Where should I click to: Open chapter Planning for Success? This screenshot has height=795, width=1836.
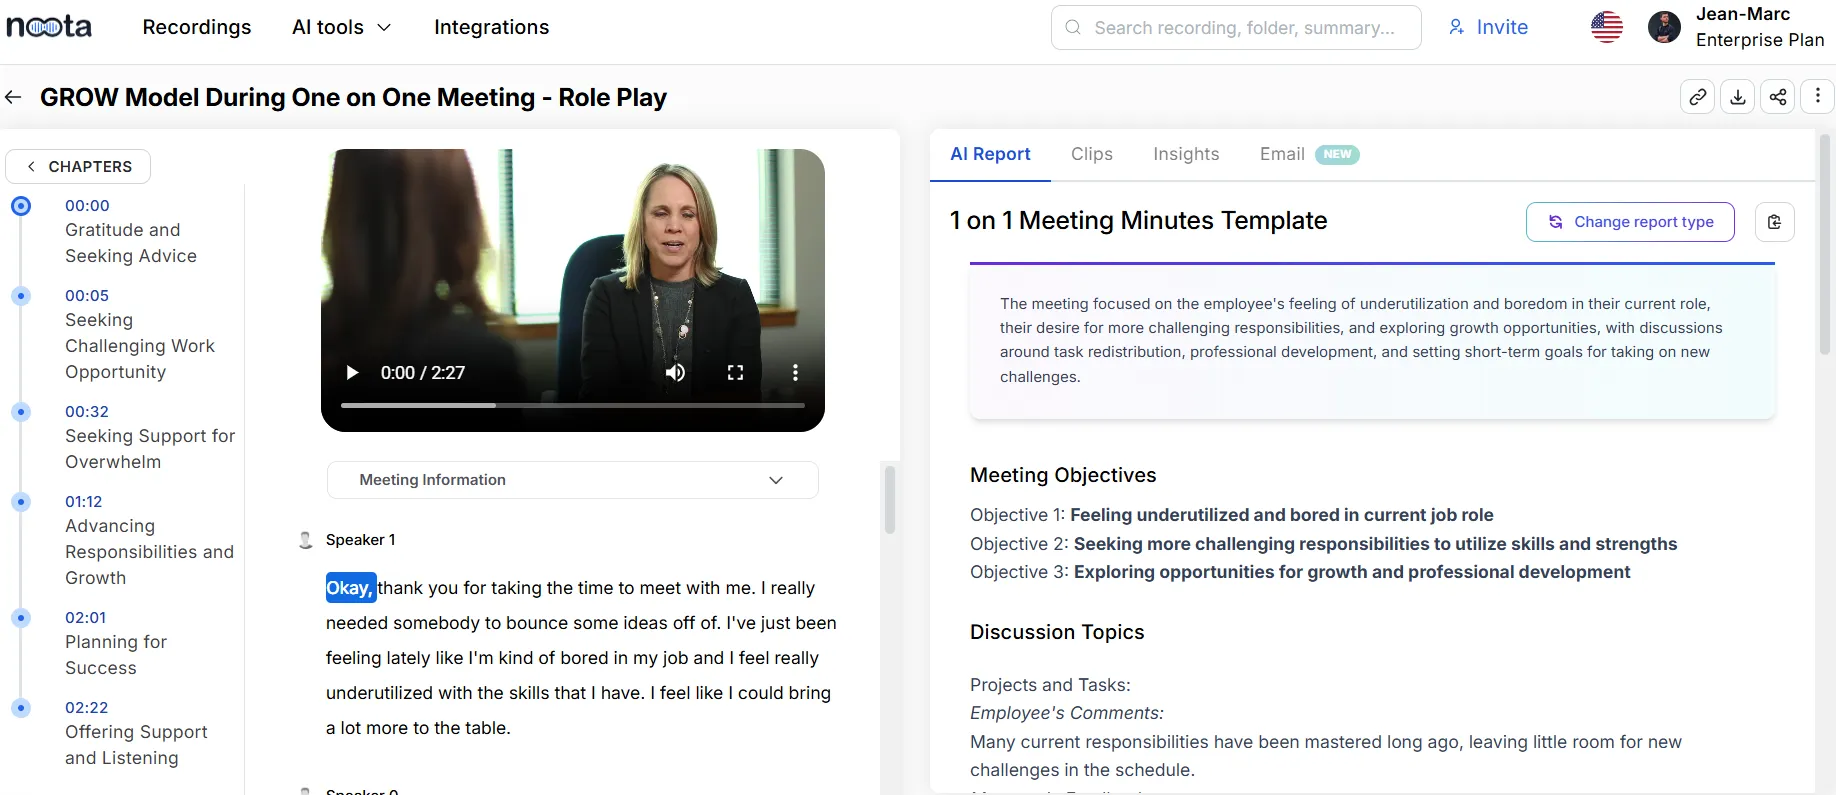pos(116,655)
